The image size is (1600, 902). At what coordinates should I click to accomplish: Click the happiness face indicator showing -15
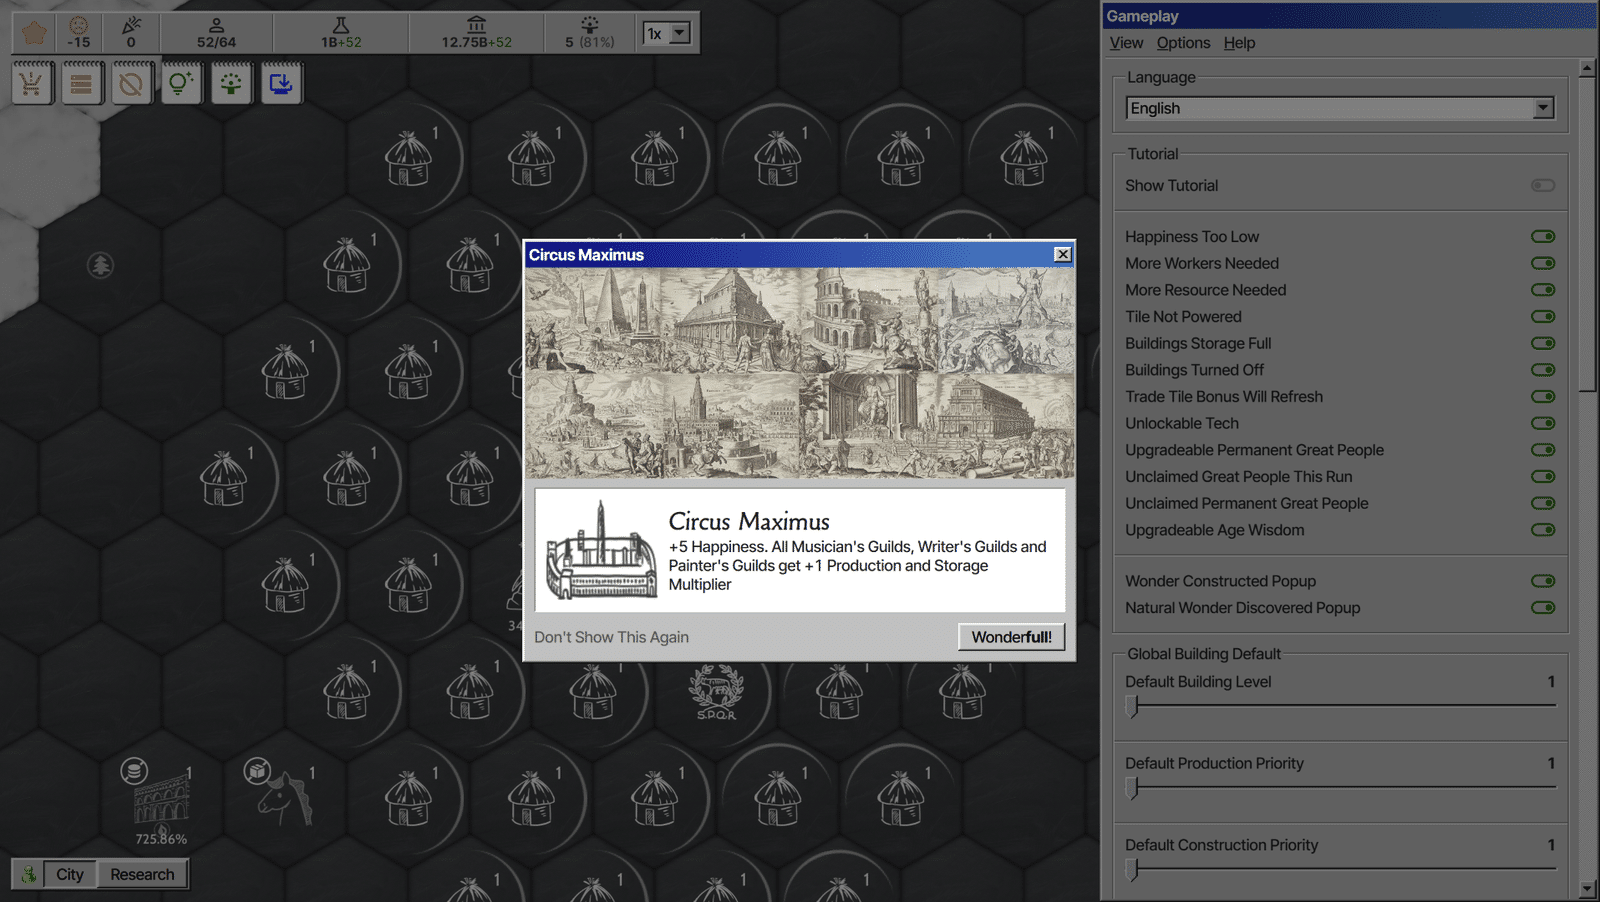[79, 32]
